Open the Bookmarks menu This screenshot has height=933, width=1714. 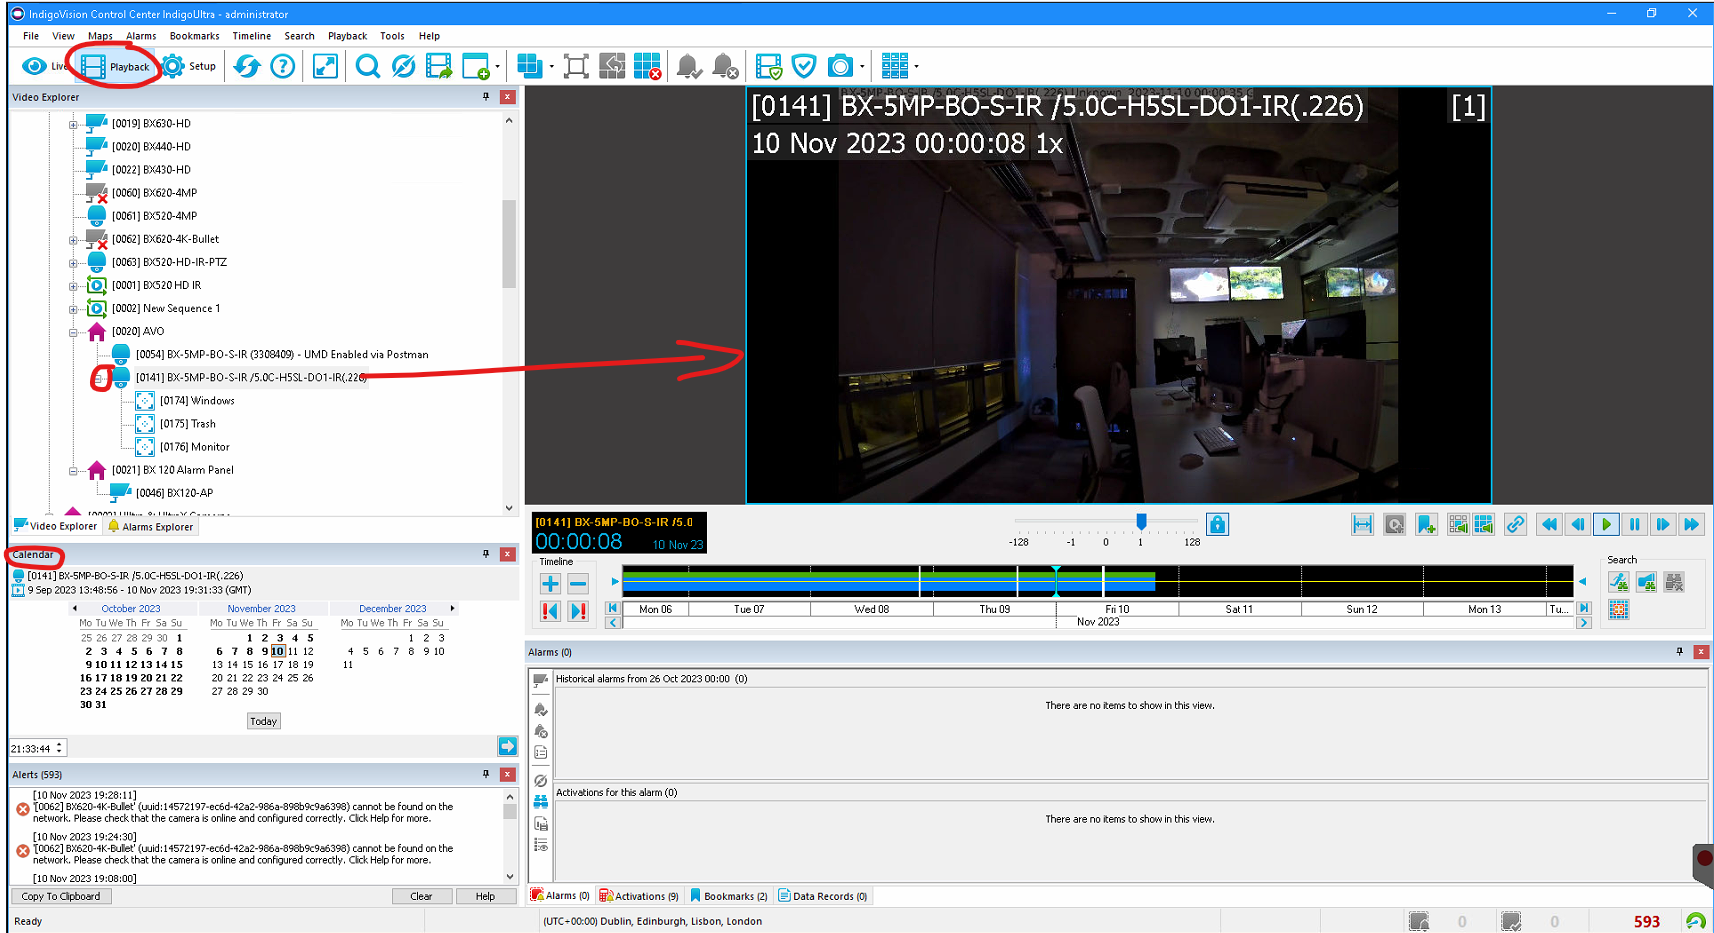pyautogui.click(x=194, y=36)
